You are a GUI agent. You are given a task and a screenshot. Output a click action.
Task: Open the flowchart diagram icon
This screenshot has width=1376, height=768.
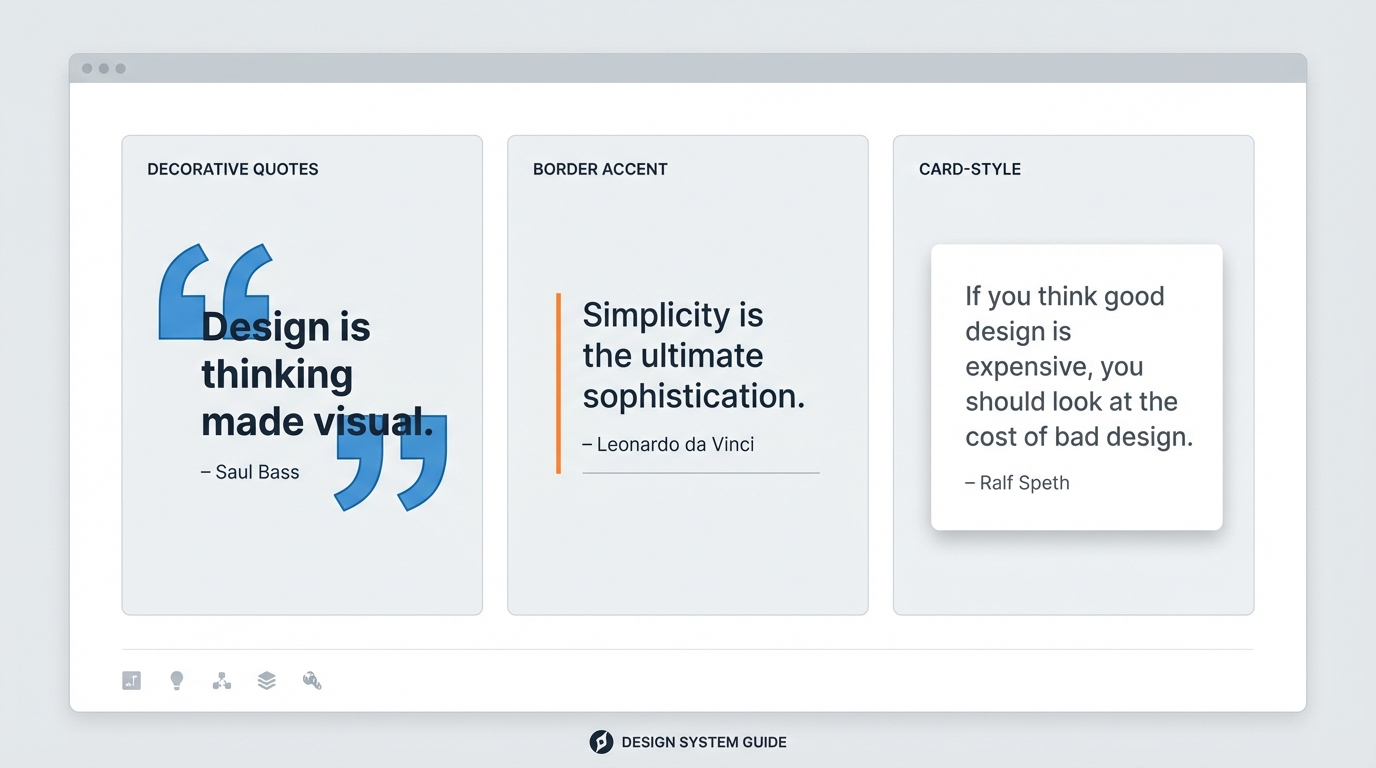(x=221, y=680)
